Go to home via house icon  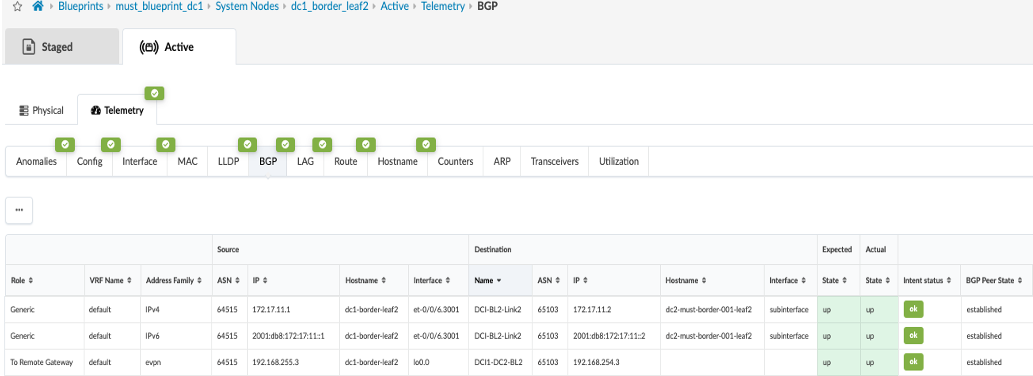(x=38, y=7)
